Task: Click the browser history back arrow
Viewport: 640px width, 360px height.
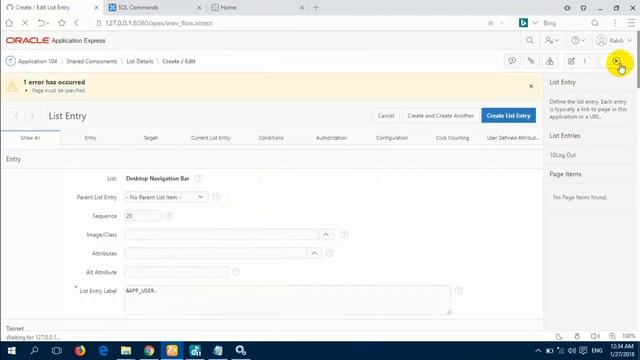Action: (77, 23)
